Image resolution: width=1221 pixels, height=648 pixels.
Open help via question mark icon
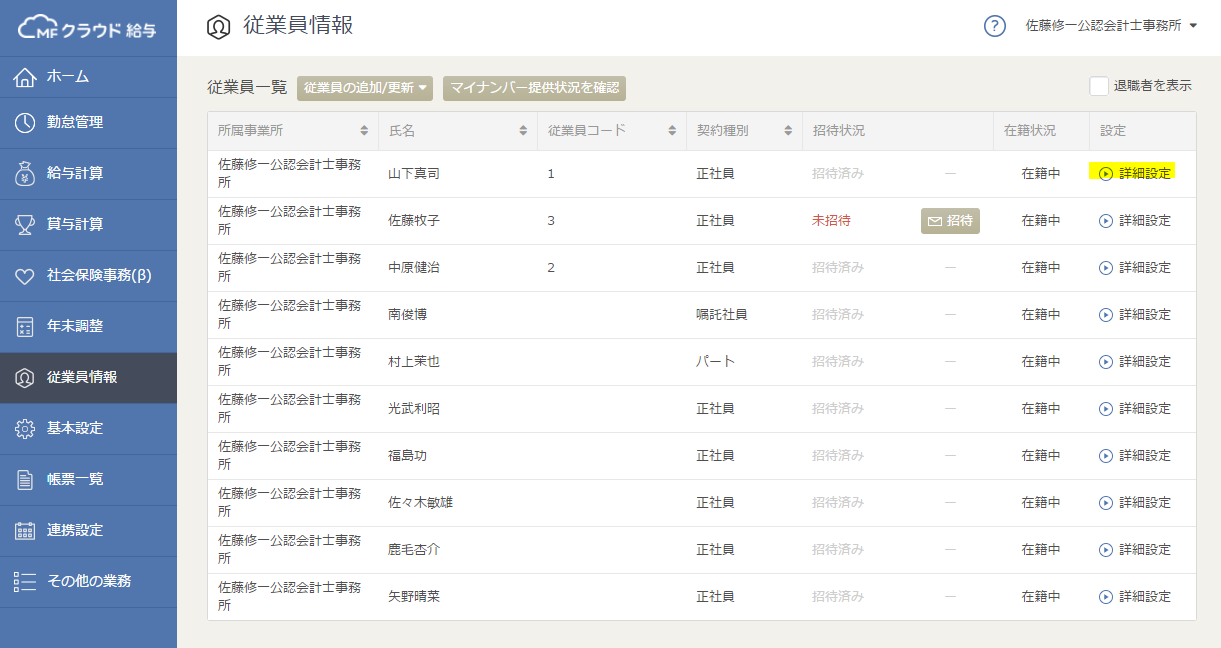[x=994, y=27]
